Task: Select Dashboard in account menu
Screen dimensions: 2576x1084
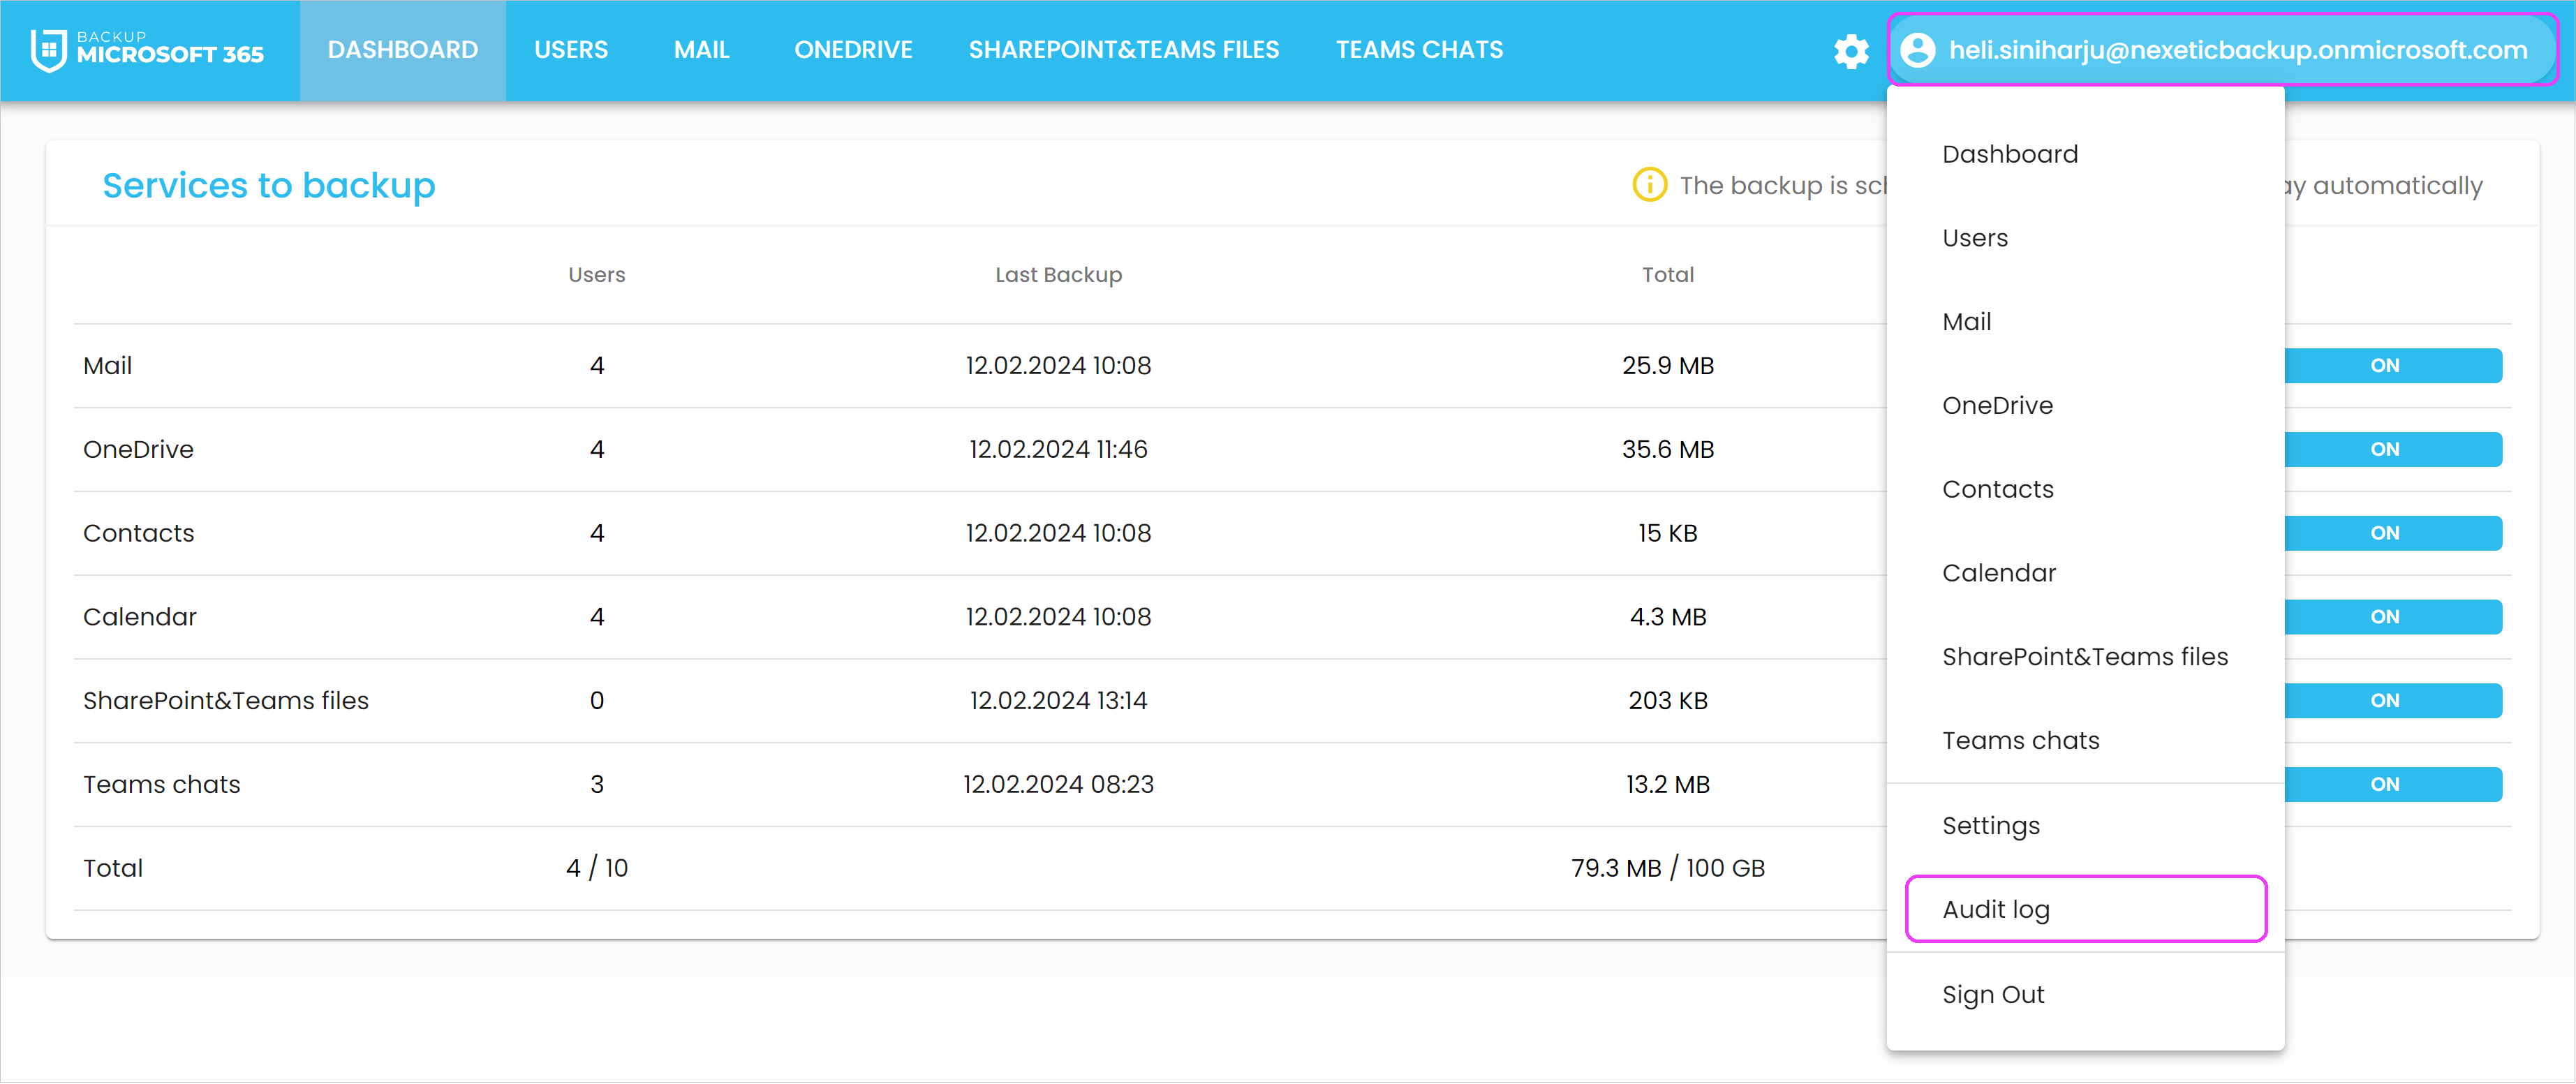Action: pyautogui.click(x=2085, y=154)
